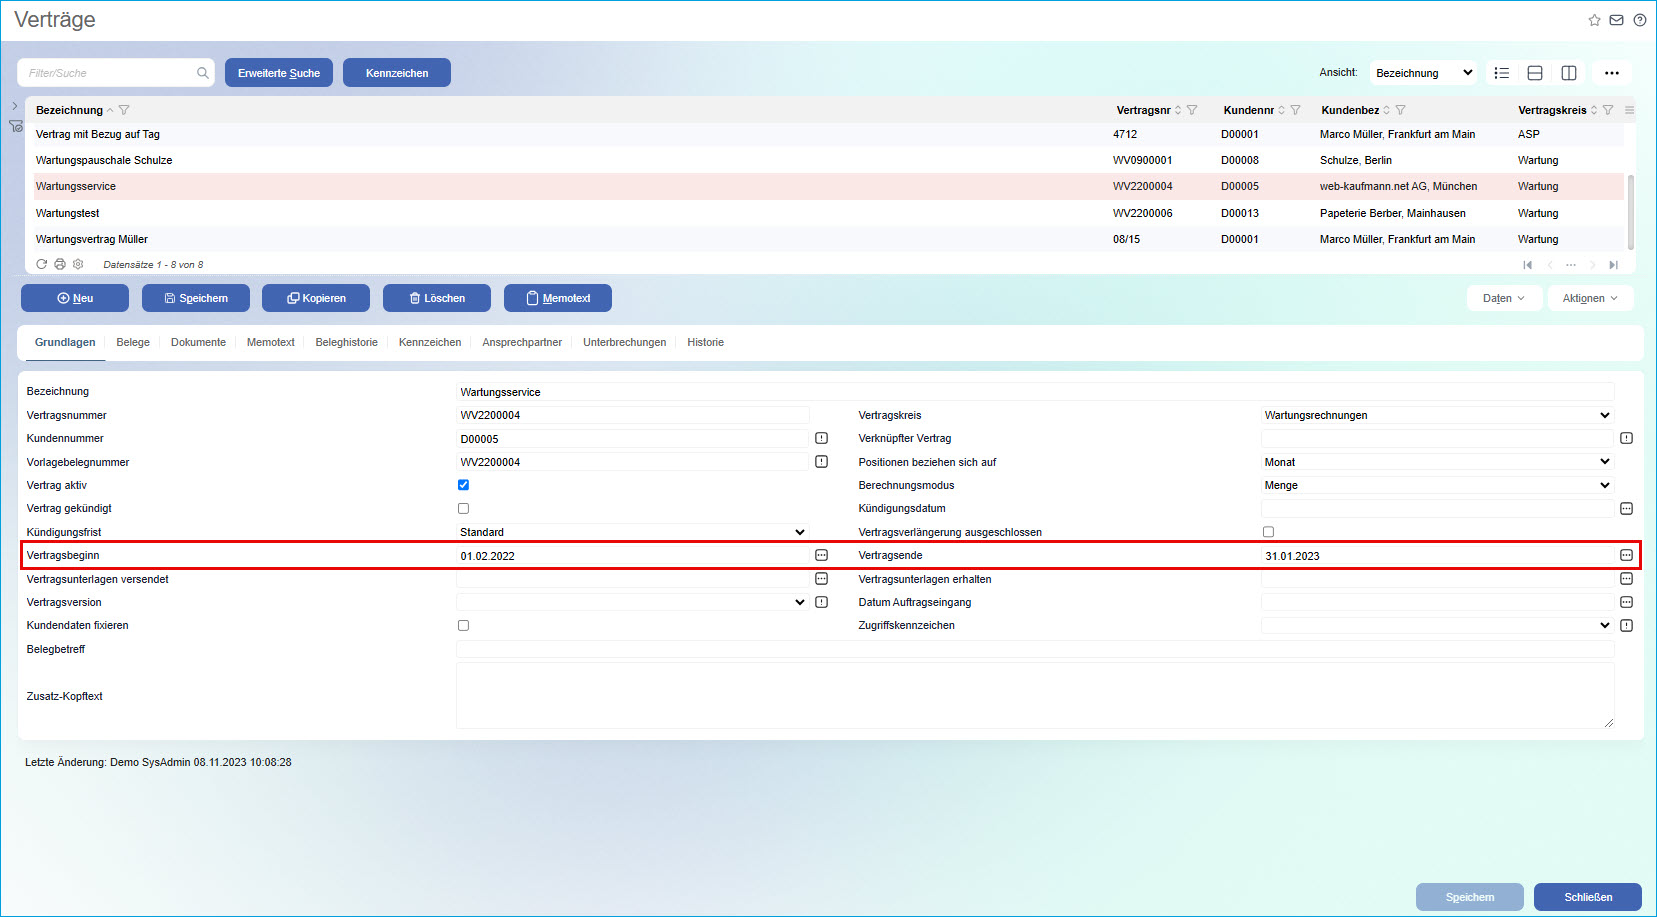Image resolution: width=1657 pixels, height=917 pixels.
Task: Open filter for Kundennr column
Action: [1296, 110]
